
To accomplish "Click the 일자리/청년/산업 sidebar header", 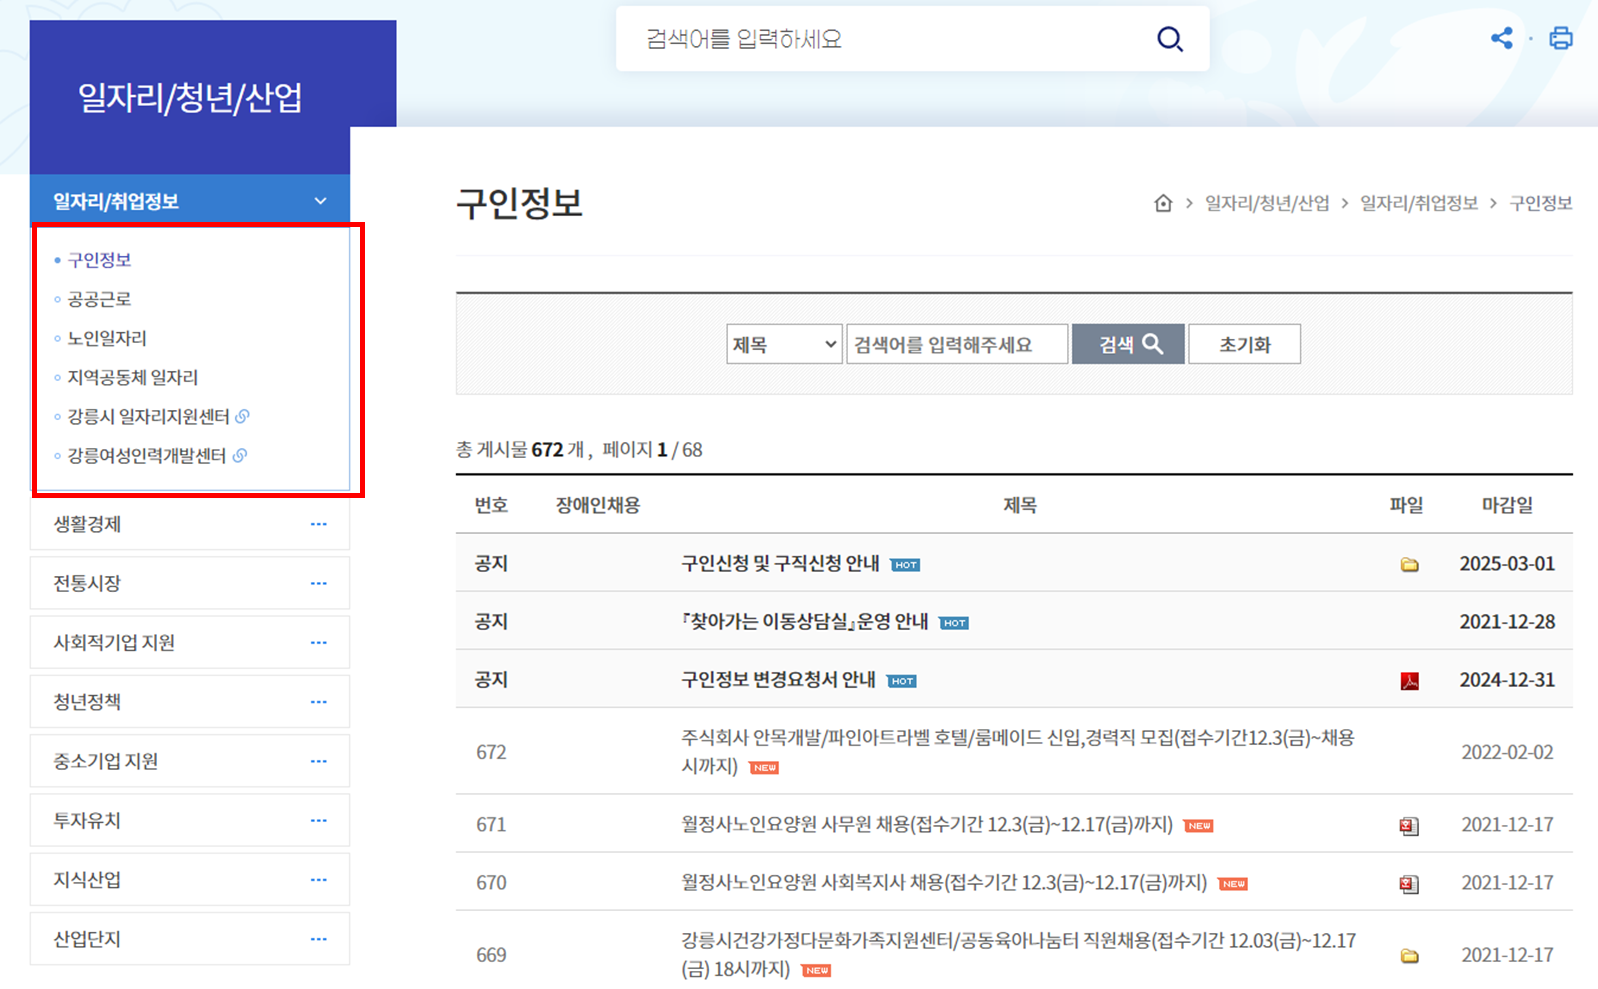I will tap(190, 97).
